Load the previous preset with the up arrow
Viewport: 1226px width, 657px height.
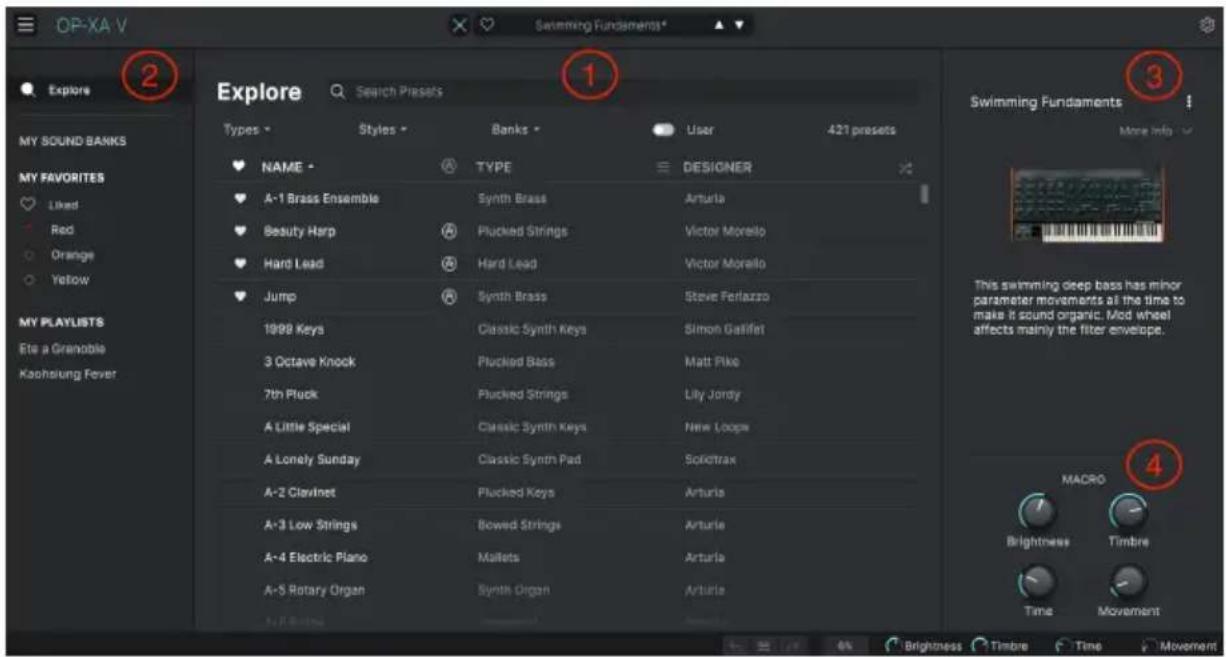(718, 26)
